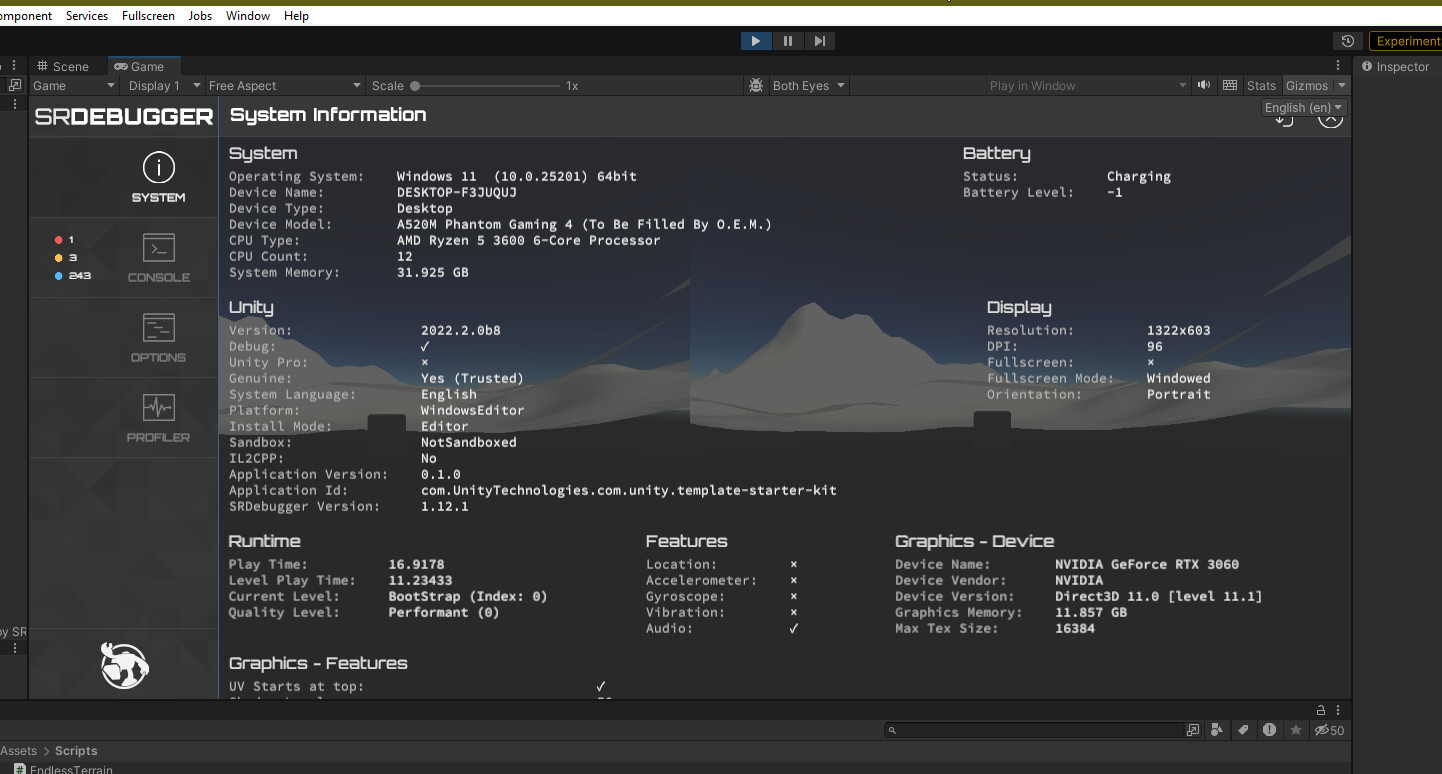Pause playback with the pause button
1442x774 pixels.
click(788, 40)
